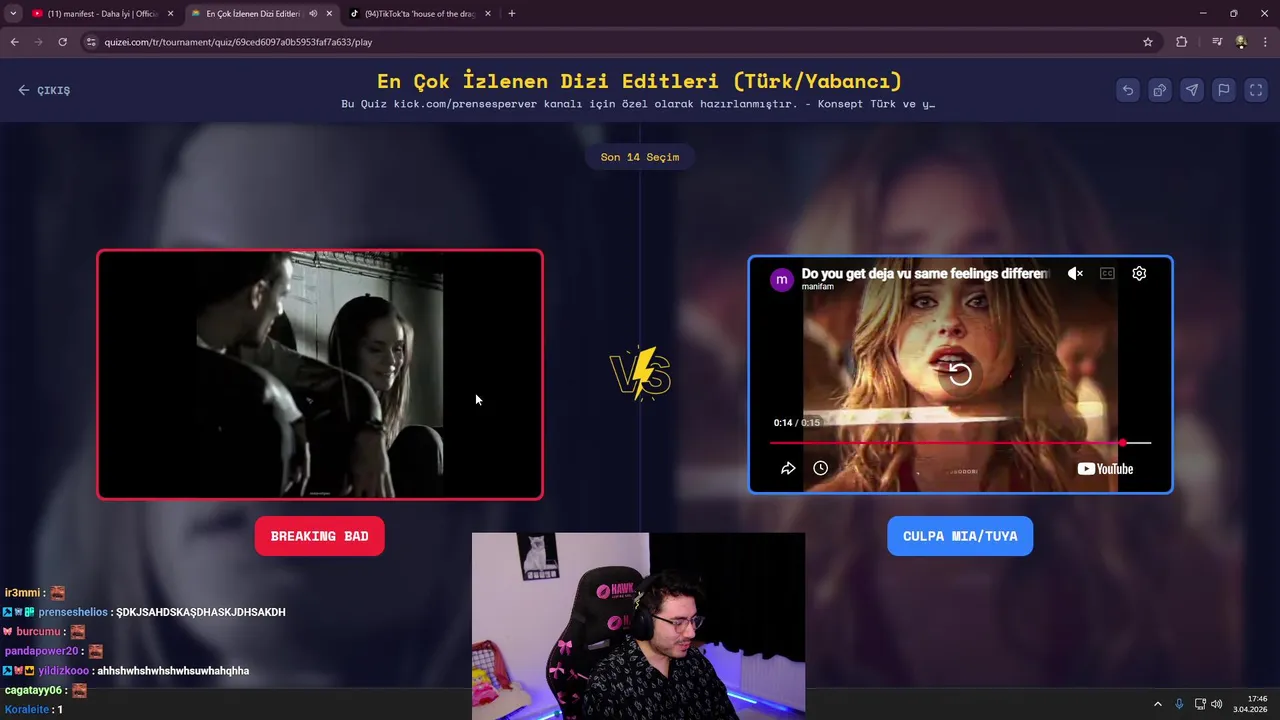Open network settings from the tray
The height and width of the screenshot is (720, 1280).
pyautogui.click(x=1200, y=704)
